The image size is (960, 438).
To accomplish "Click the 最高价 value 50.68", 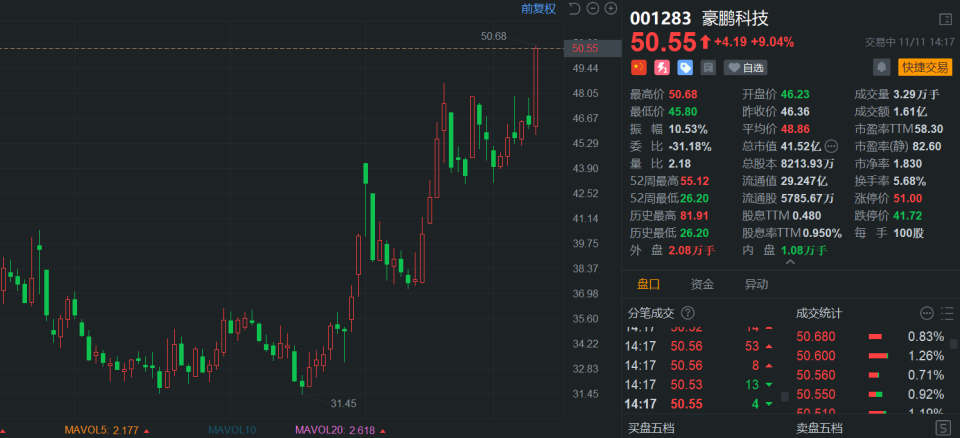I will [683, 94].
